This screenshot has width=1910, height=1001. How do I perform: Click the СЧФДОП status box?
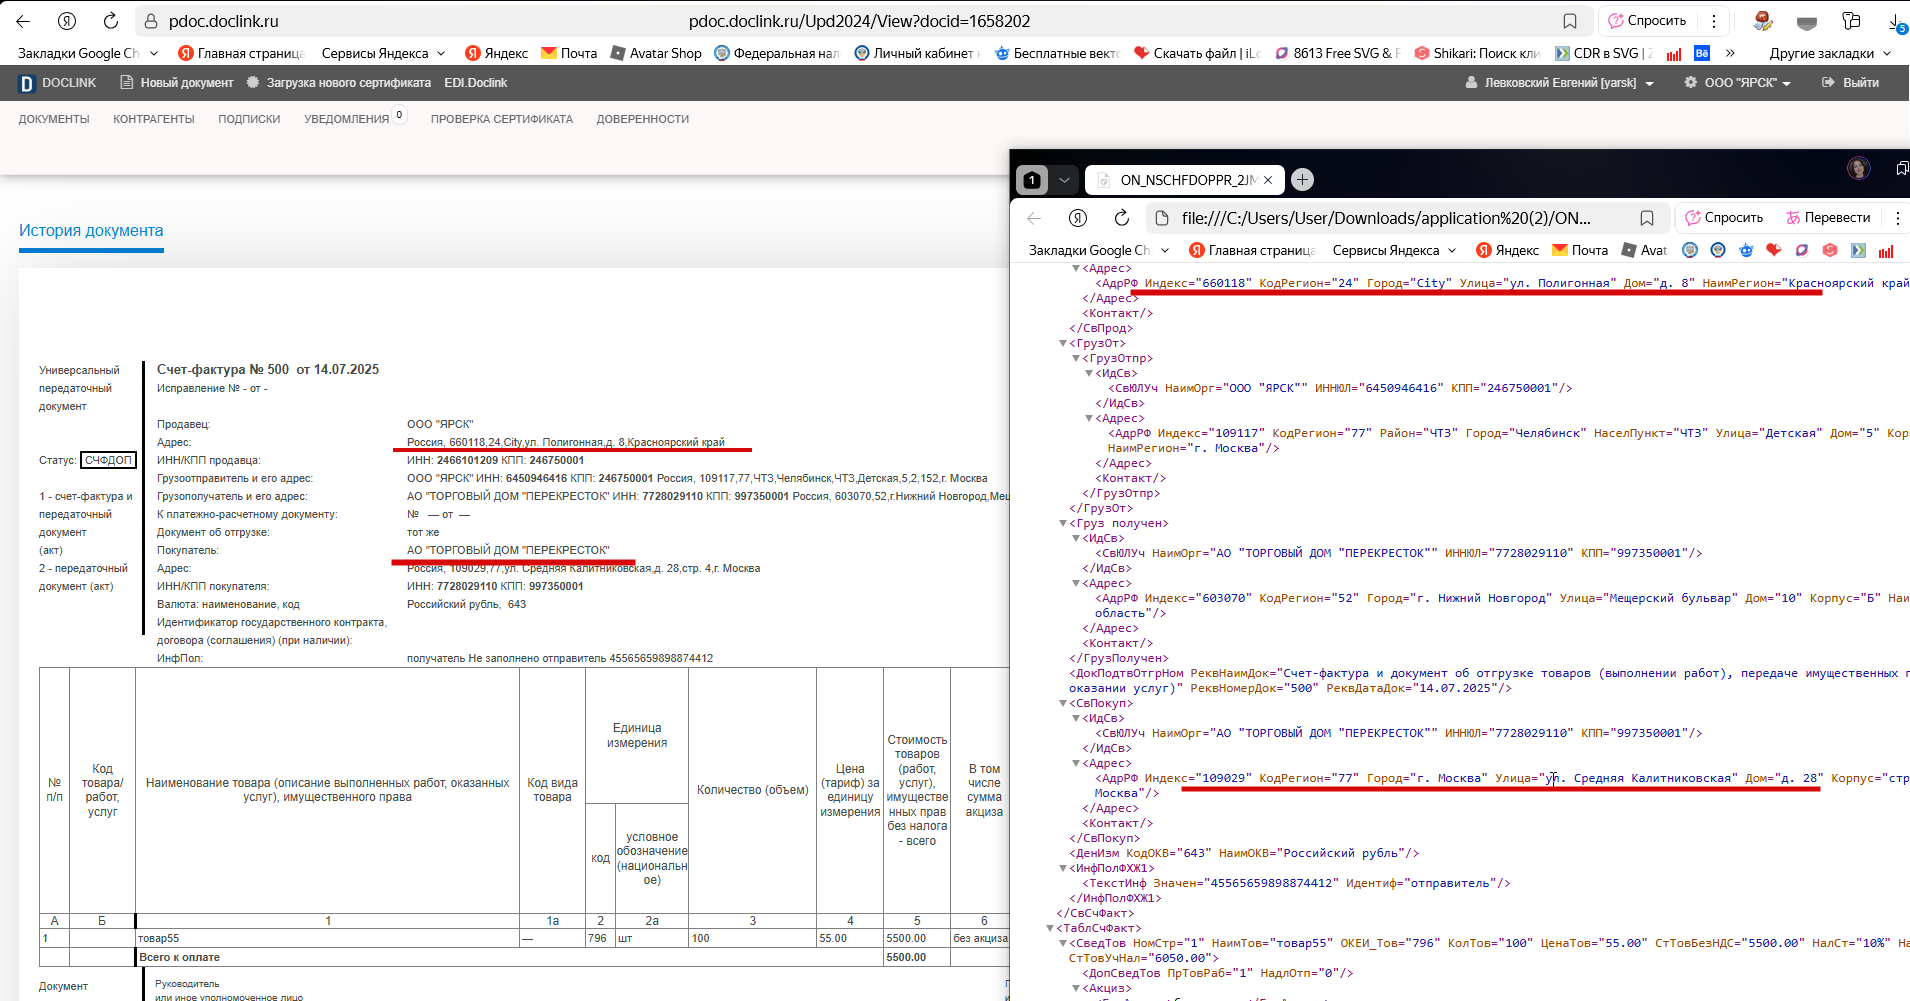(x=108, y=460)
